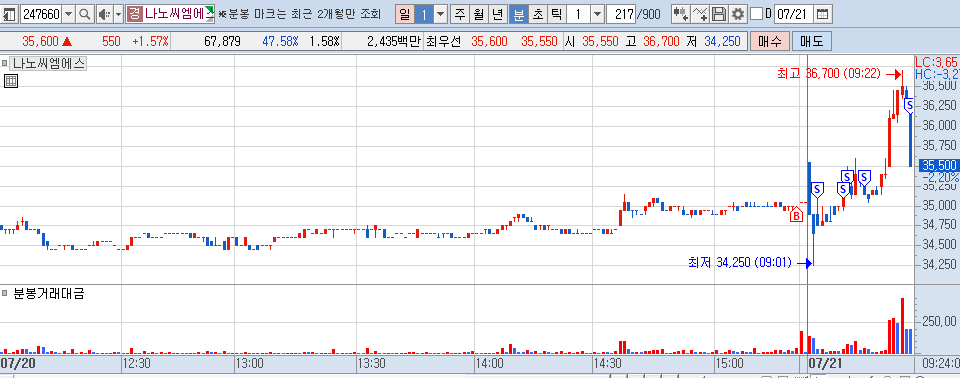Select the 초 seconds chart tab
Screen dimensions: 960x378
[538, 13]
